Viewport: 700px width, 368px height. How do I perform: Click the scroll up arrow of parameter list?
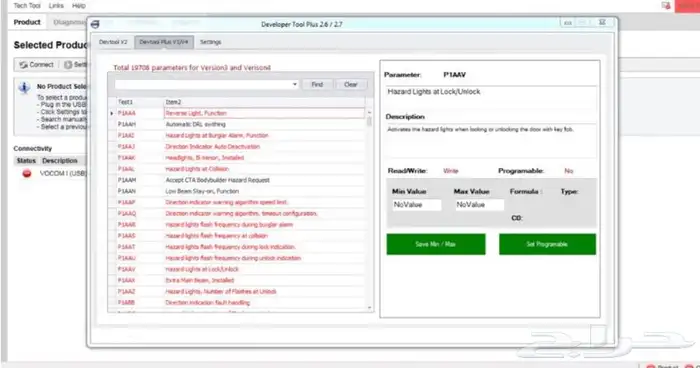tap(369, 113)
